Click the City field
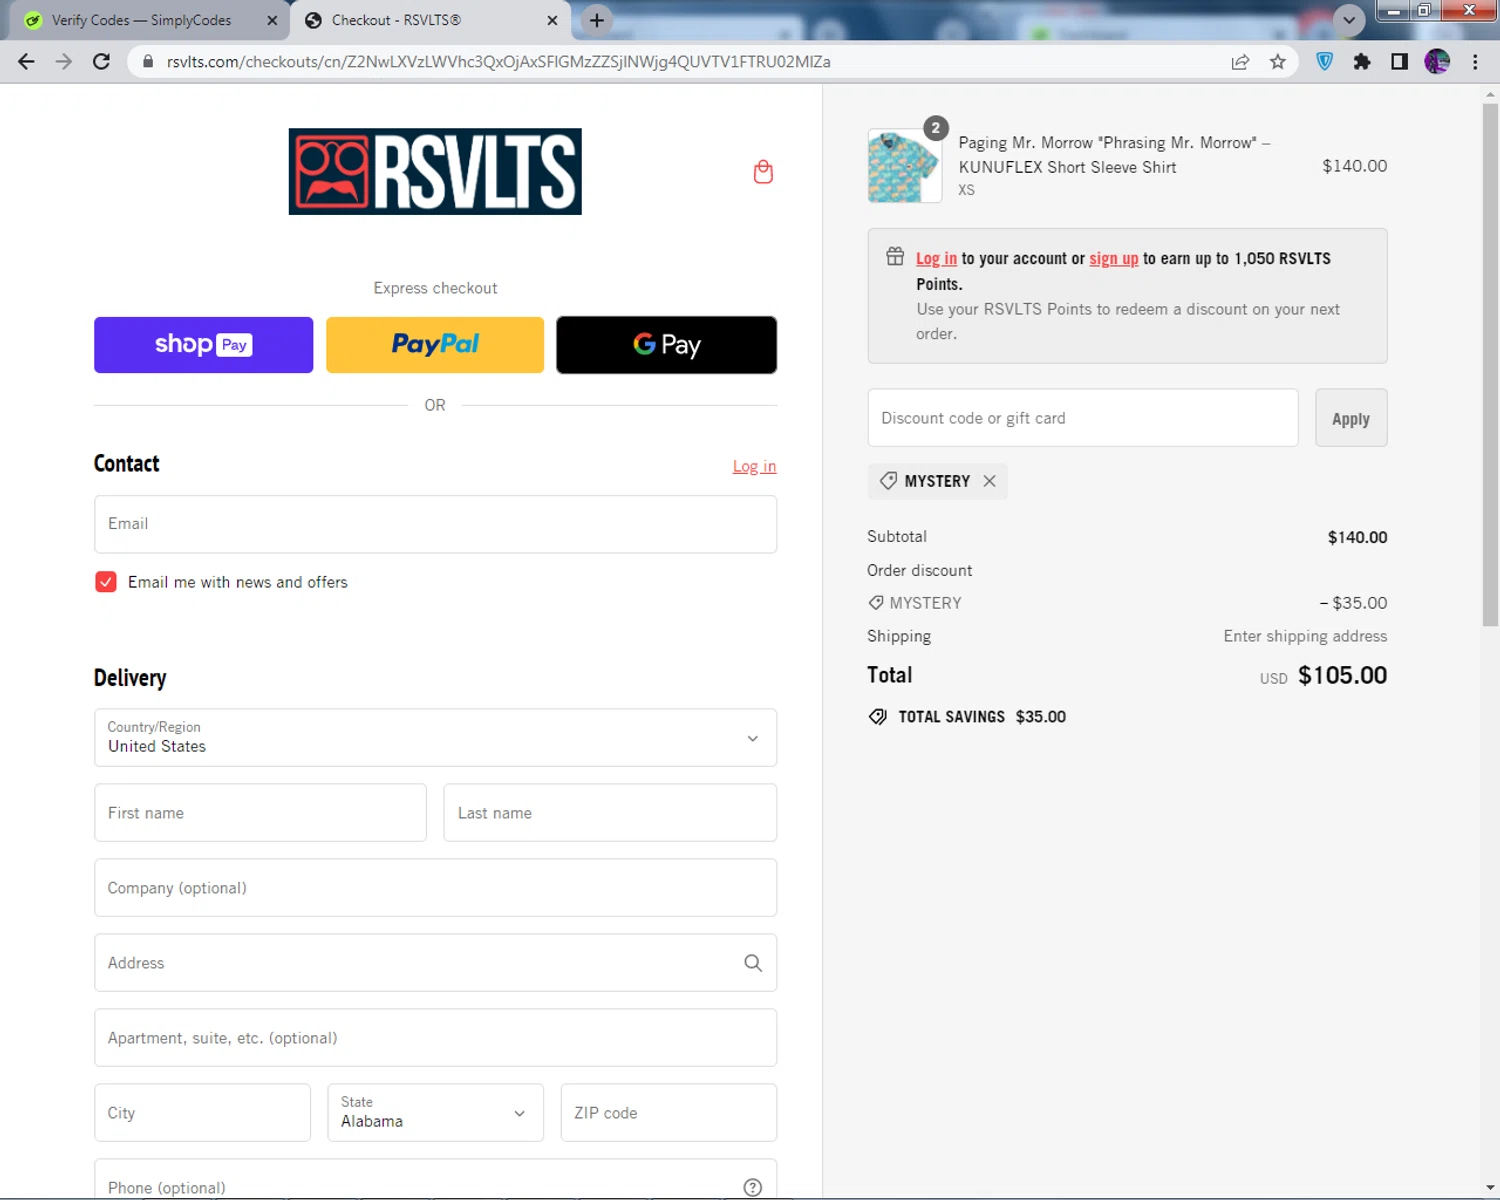Screen dimensions: 1500x1200 pyautogui.click(x=202, y=1113)
